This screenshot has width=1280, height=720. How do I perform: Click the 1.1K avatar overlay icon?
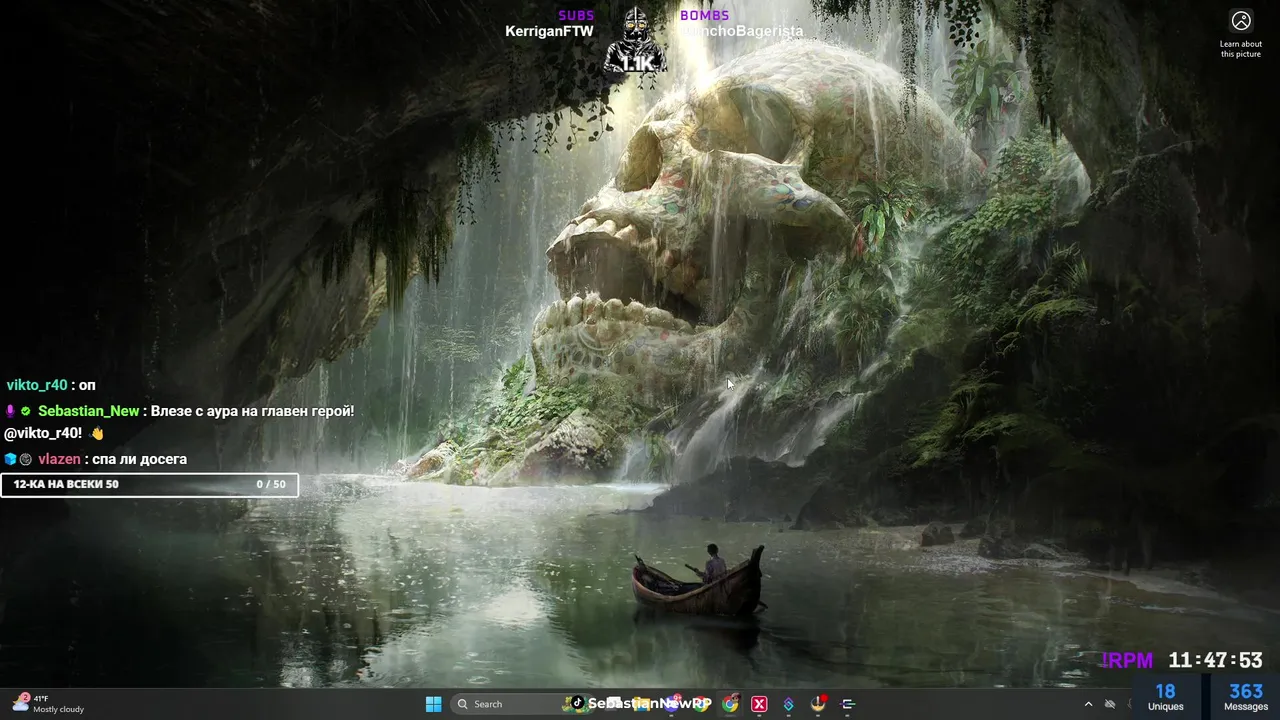click(x=636, y=42)
